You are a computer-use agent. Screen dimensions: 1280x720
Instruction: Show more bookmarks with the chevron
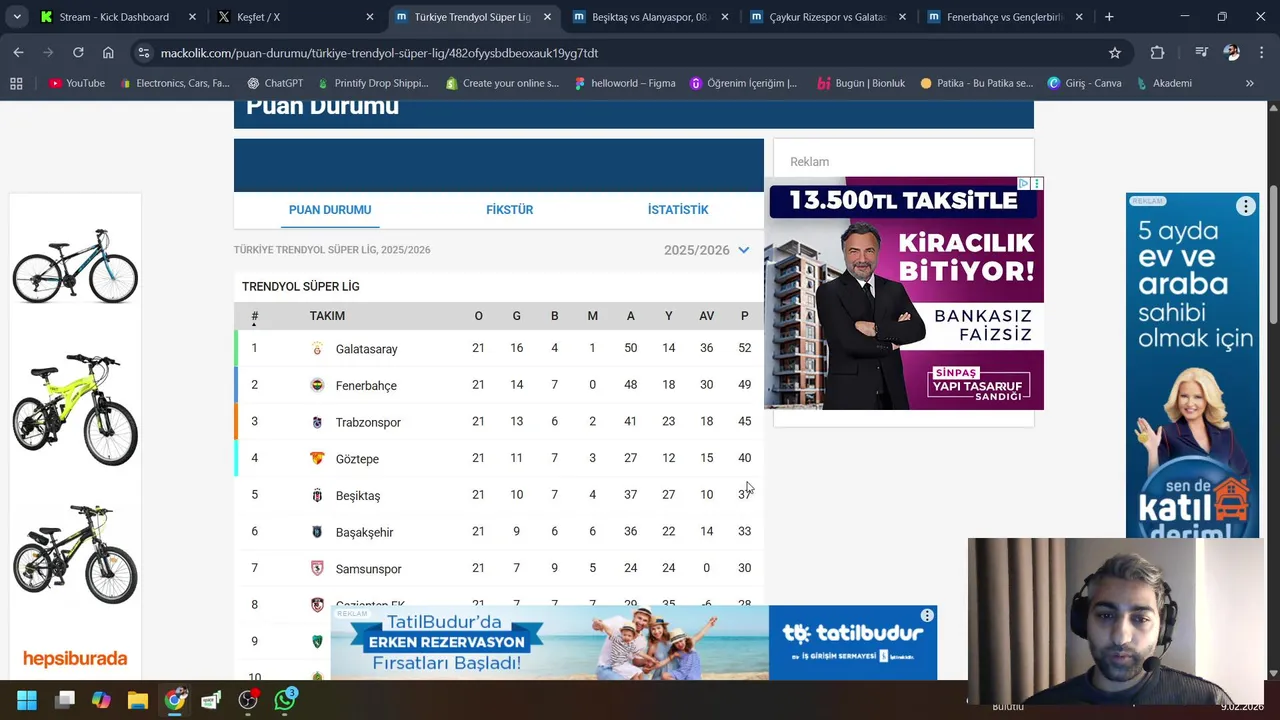pos(1249,83)
